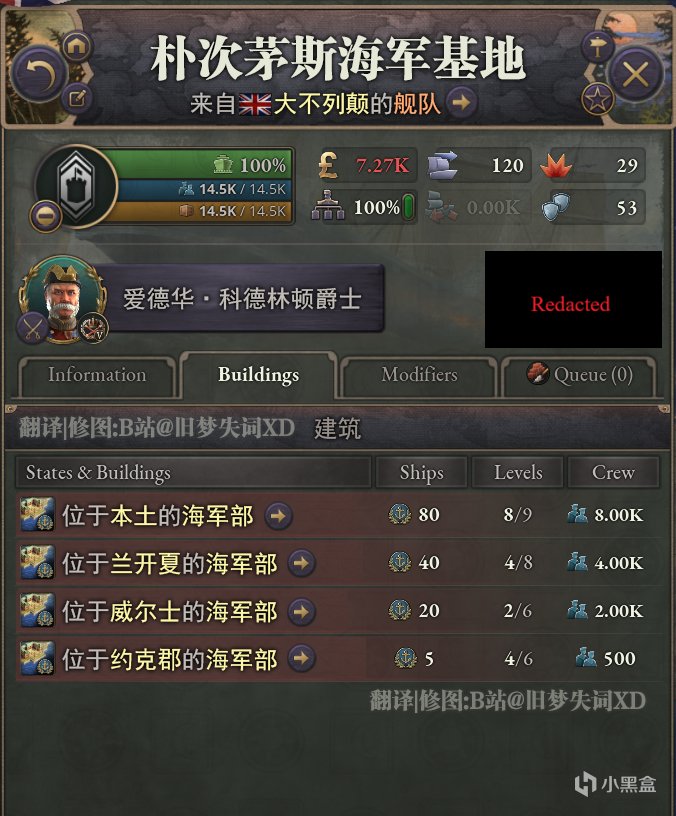
Task: Go to 位于本土的海军部 using arrow
Action: point(278,515)
